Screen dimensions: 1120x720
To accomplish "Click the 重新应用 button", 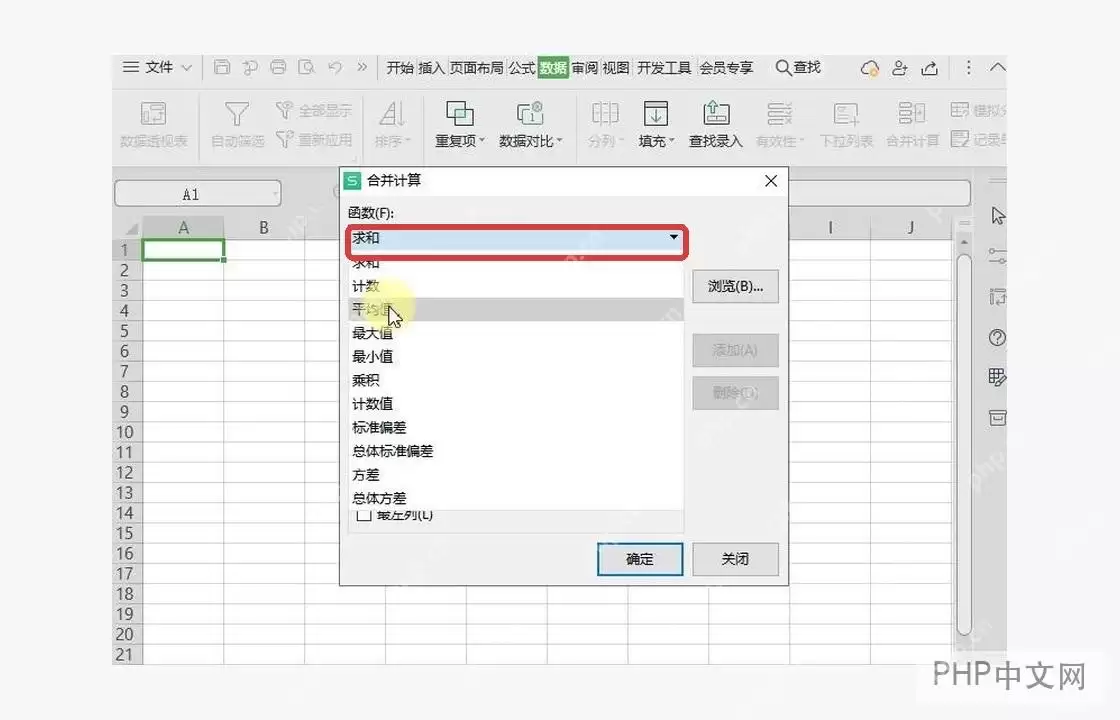I will (314, 139).
